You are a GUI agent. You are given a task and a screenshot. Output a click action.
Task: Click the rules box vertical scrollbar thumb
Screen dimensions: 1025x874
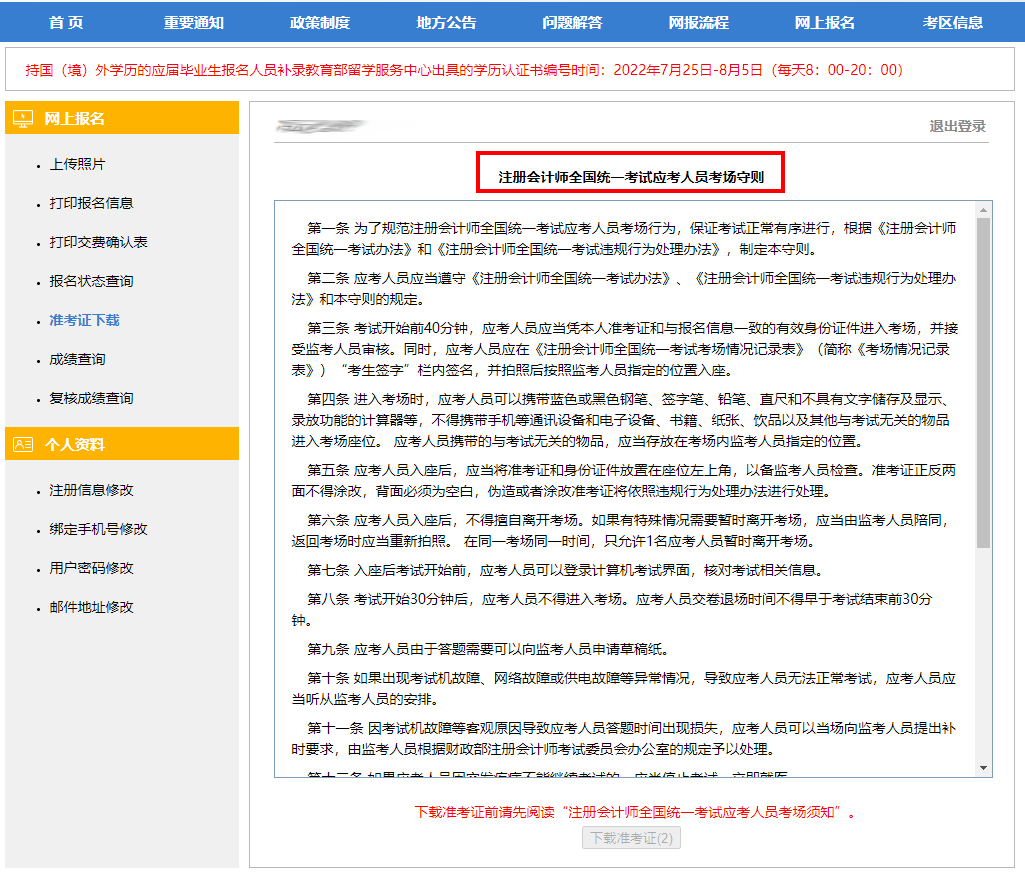(984, 380)
